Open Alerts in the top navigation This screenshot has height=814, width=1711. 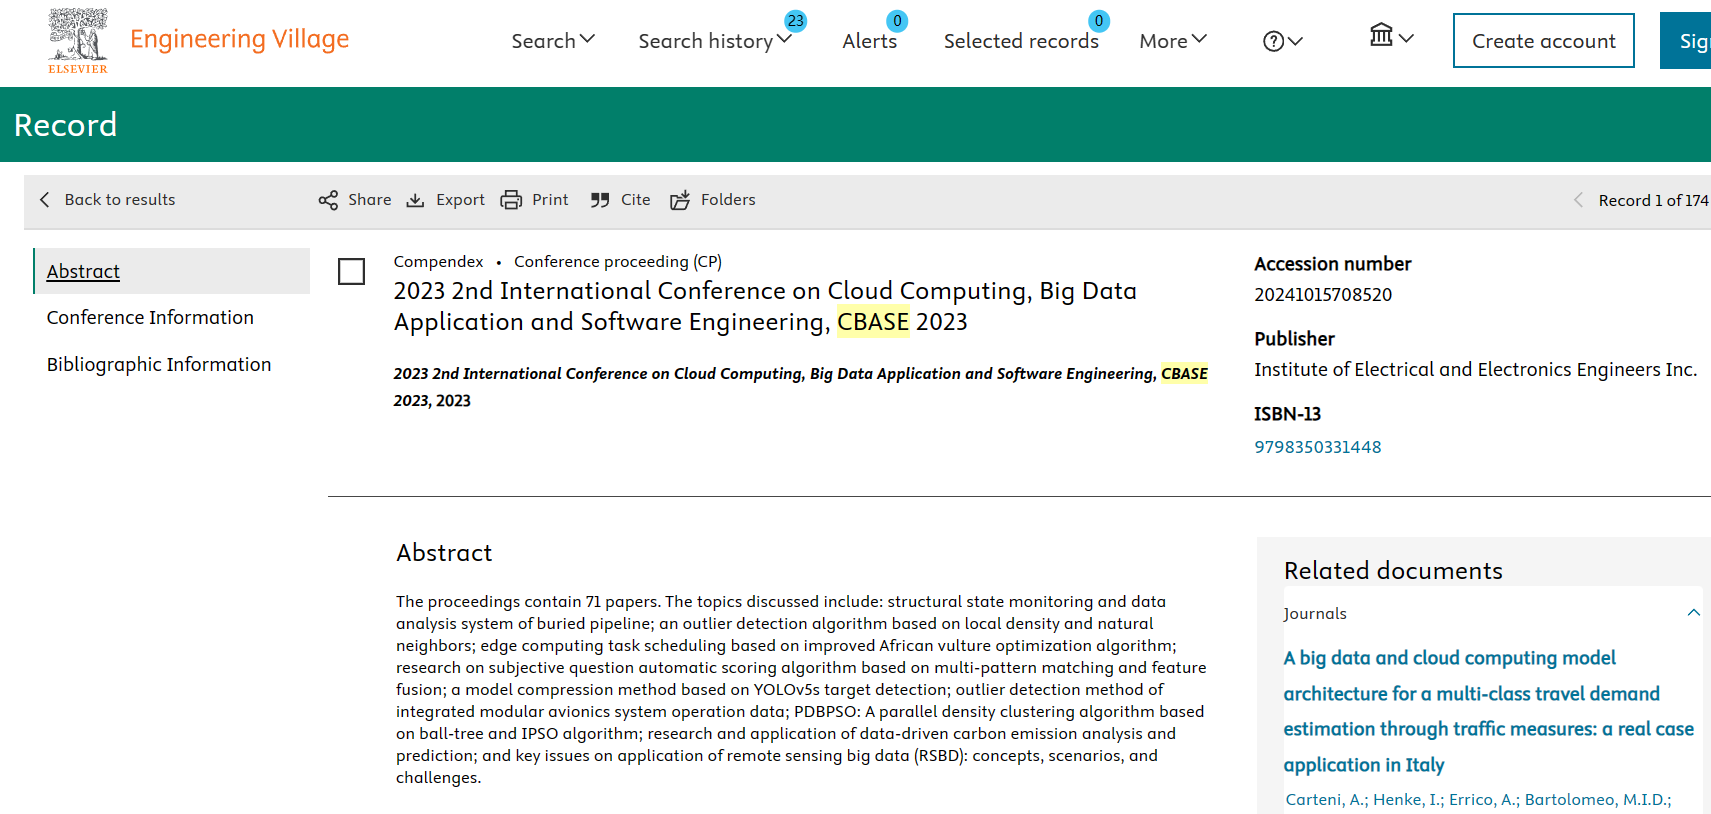[x=869, y=41]
